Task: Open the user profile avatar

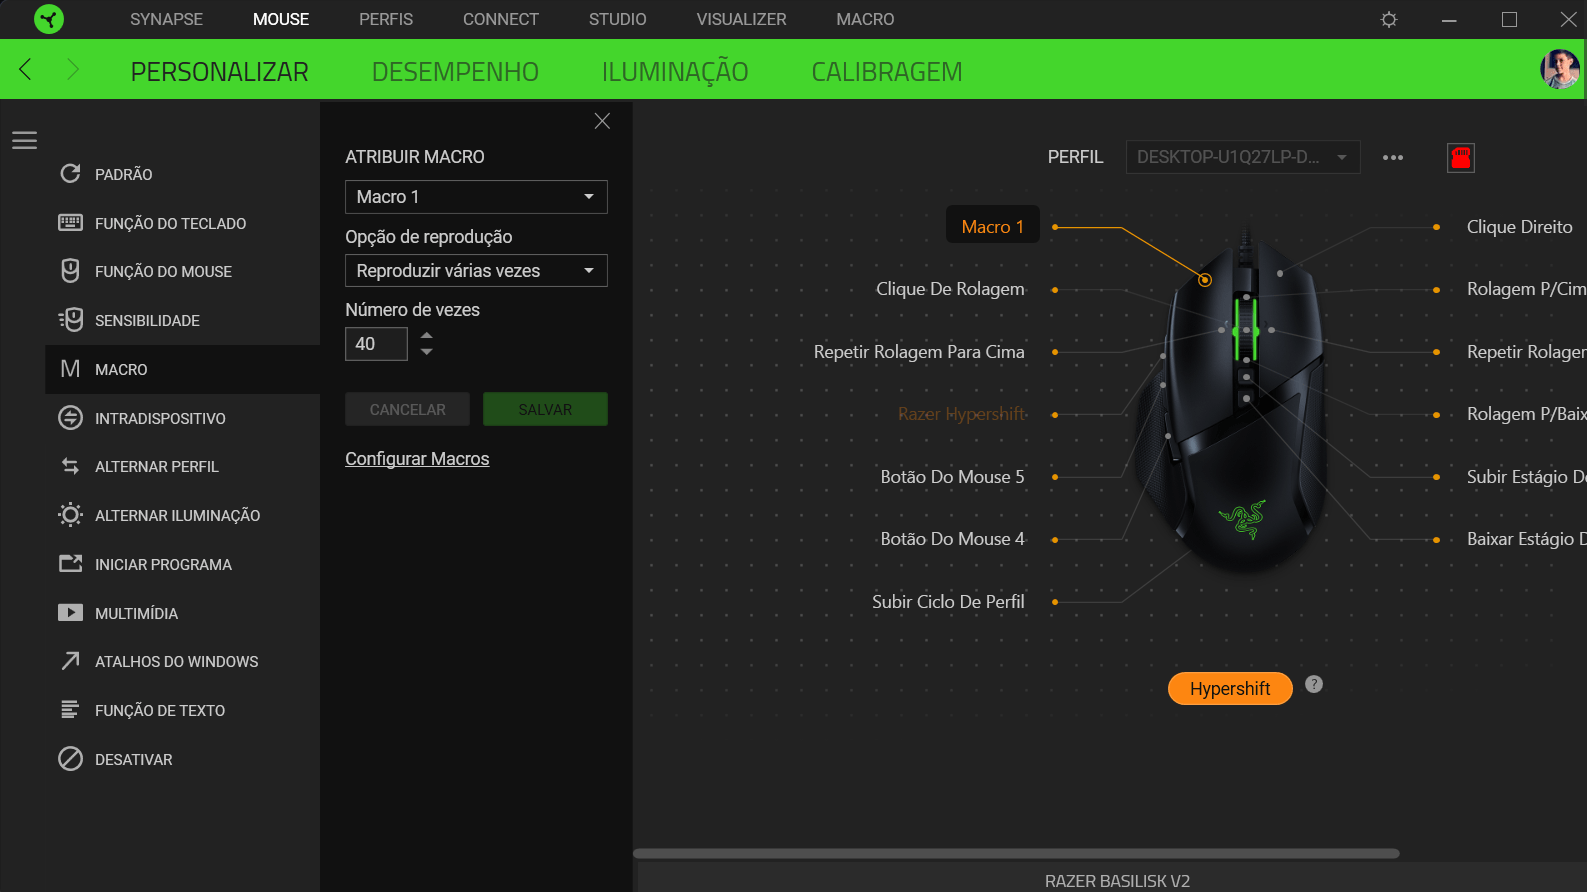Action: point(1560,69)
